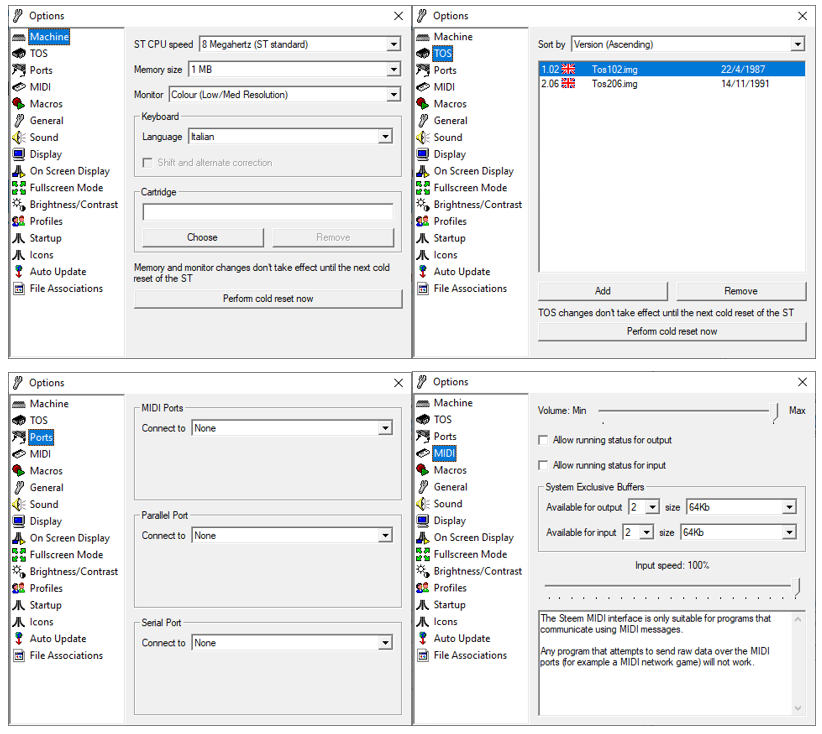Click Machine icon in top-left Options window

[x=19, y=37]
